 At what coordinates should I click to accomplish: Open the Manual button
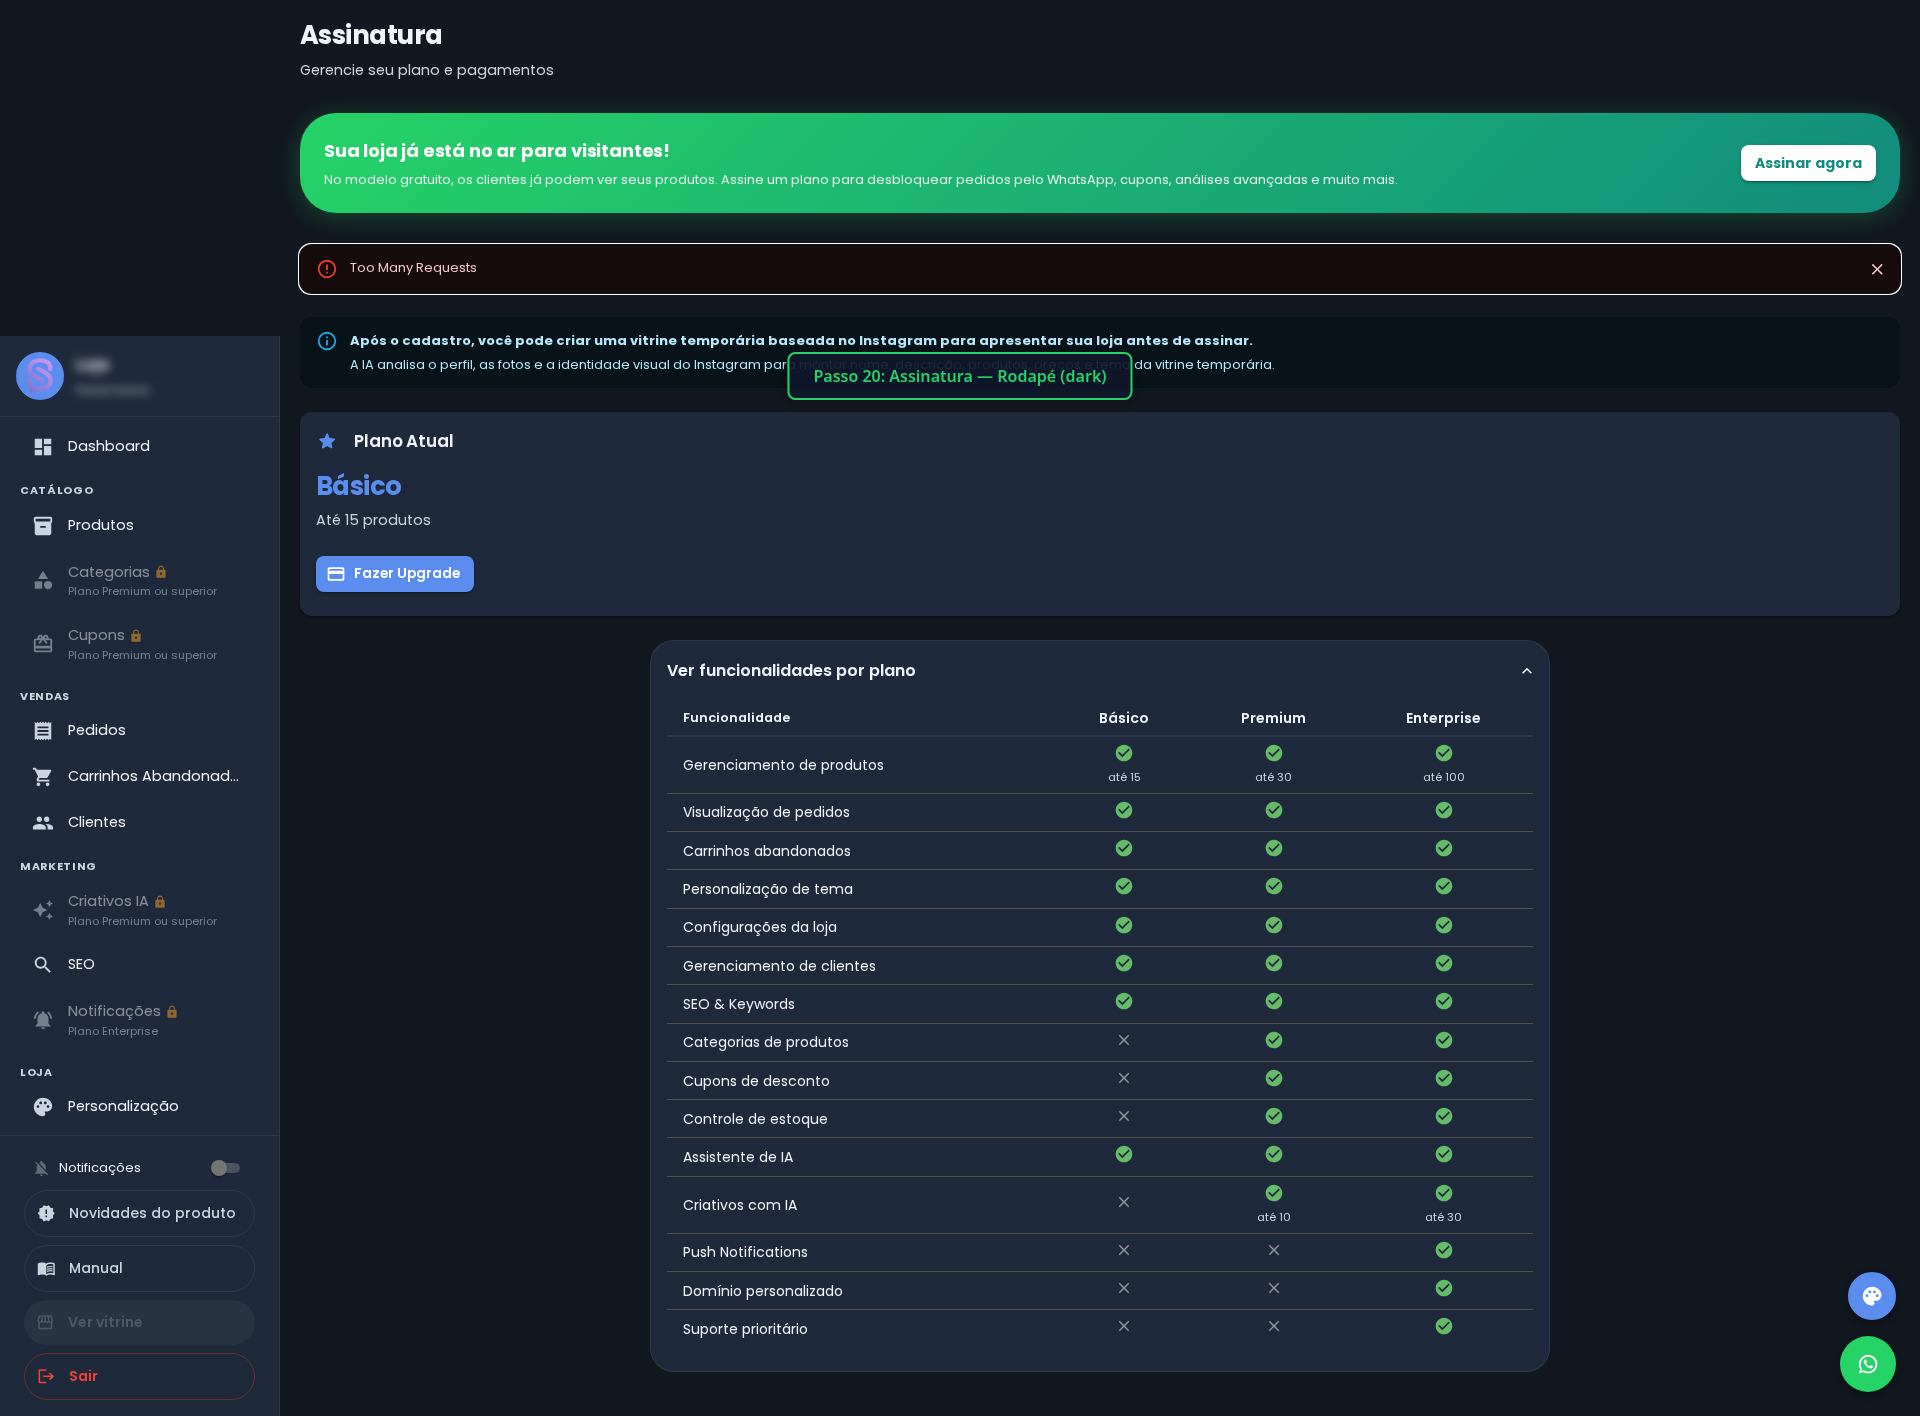[x=139, y=1268]
